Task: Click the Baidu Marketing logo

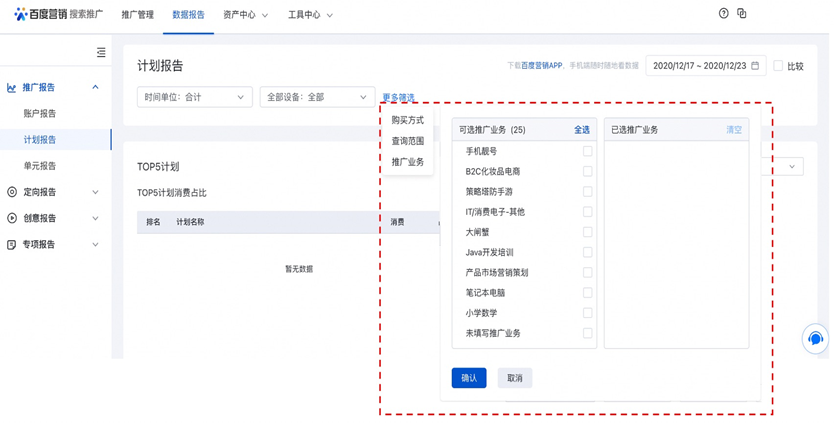Action: click(58, 15)
